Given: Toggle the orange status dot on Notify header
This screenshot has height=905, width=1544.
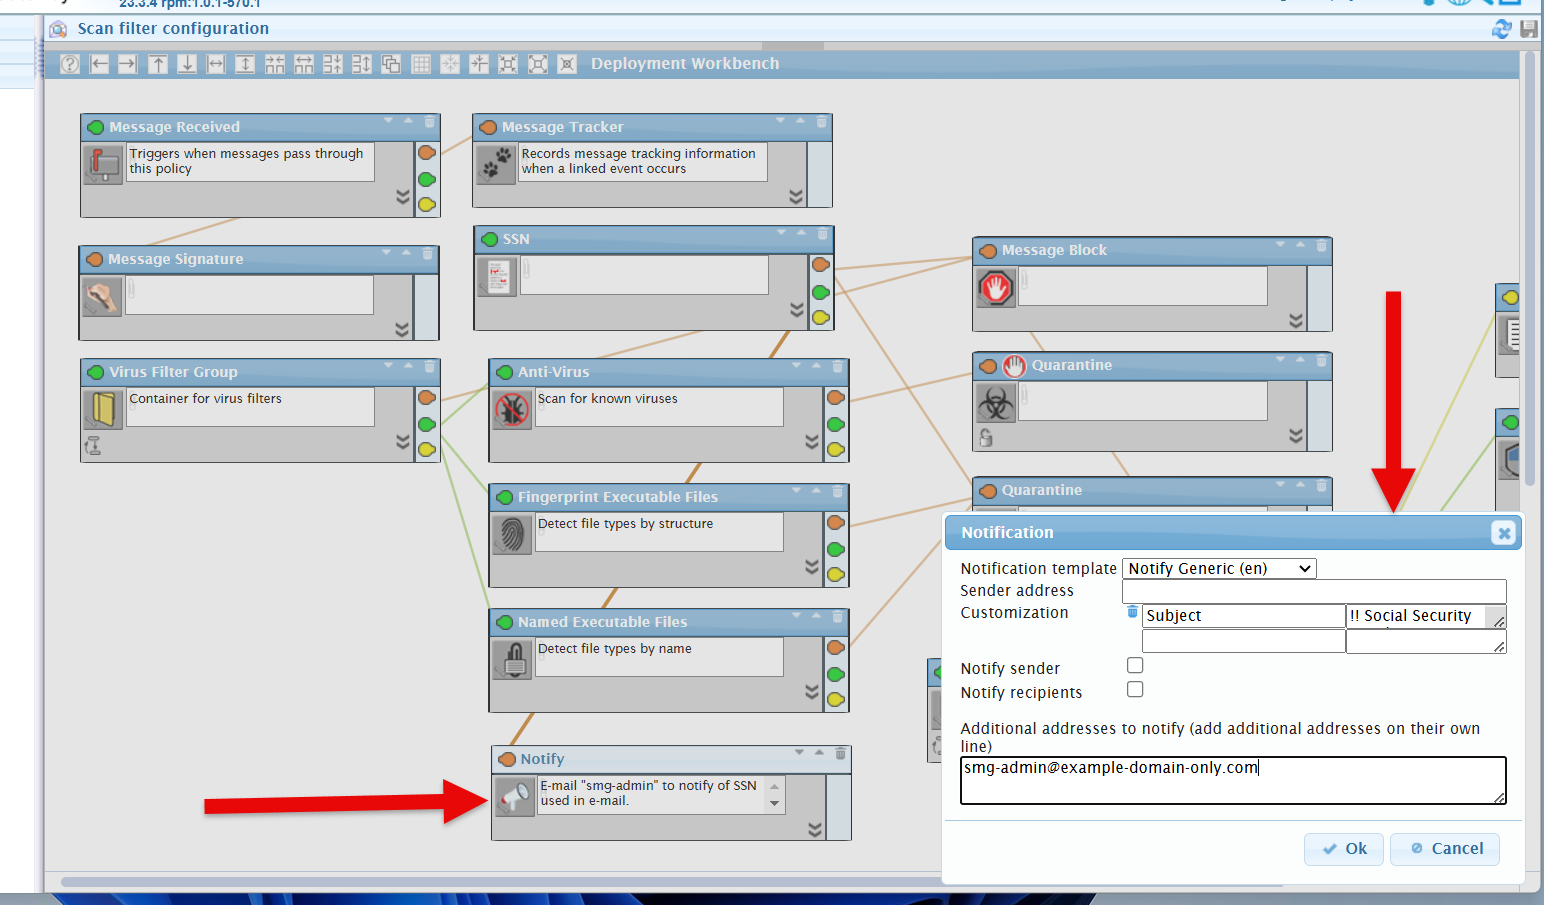Looking at the screenshot, I should [507, 760].
